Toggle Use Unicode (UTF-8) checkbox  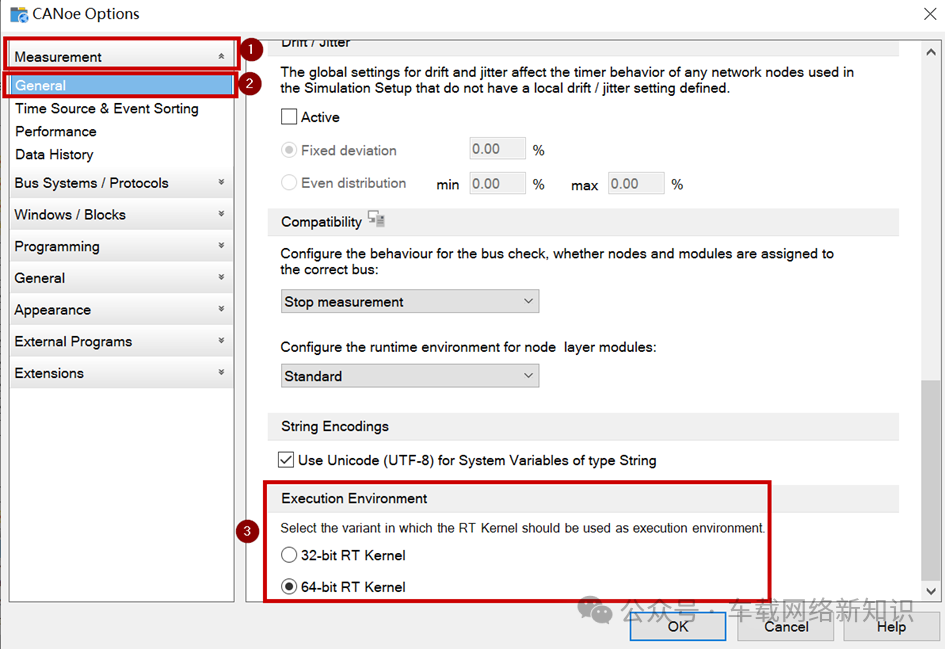(286, 460)
